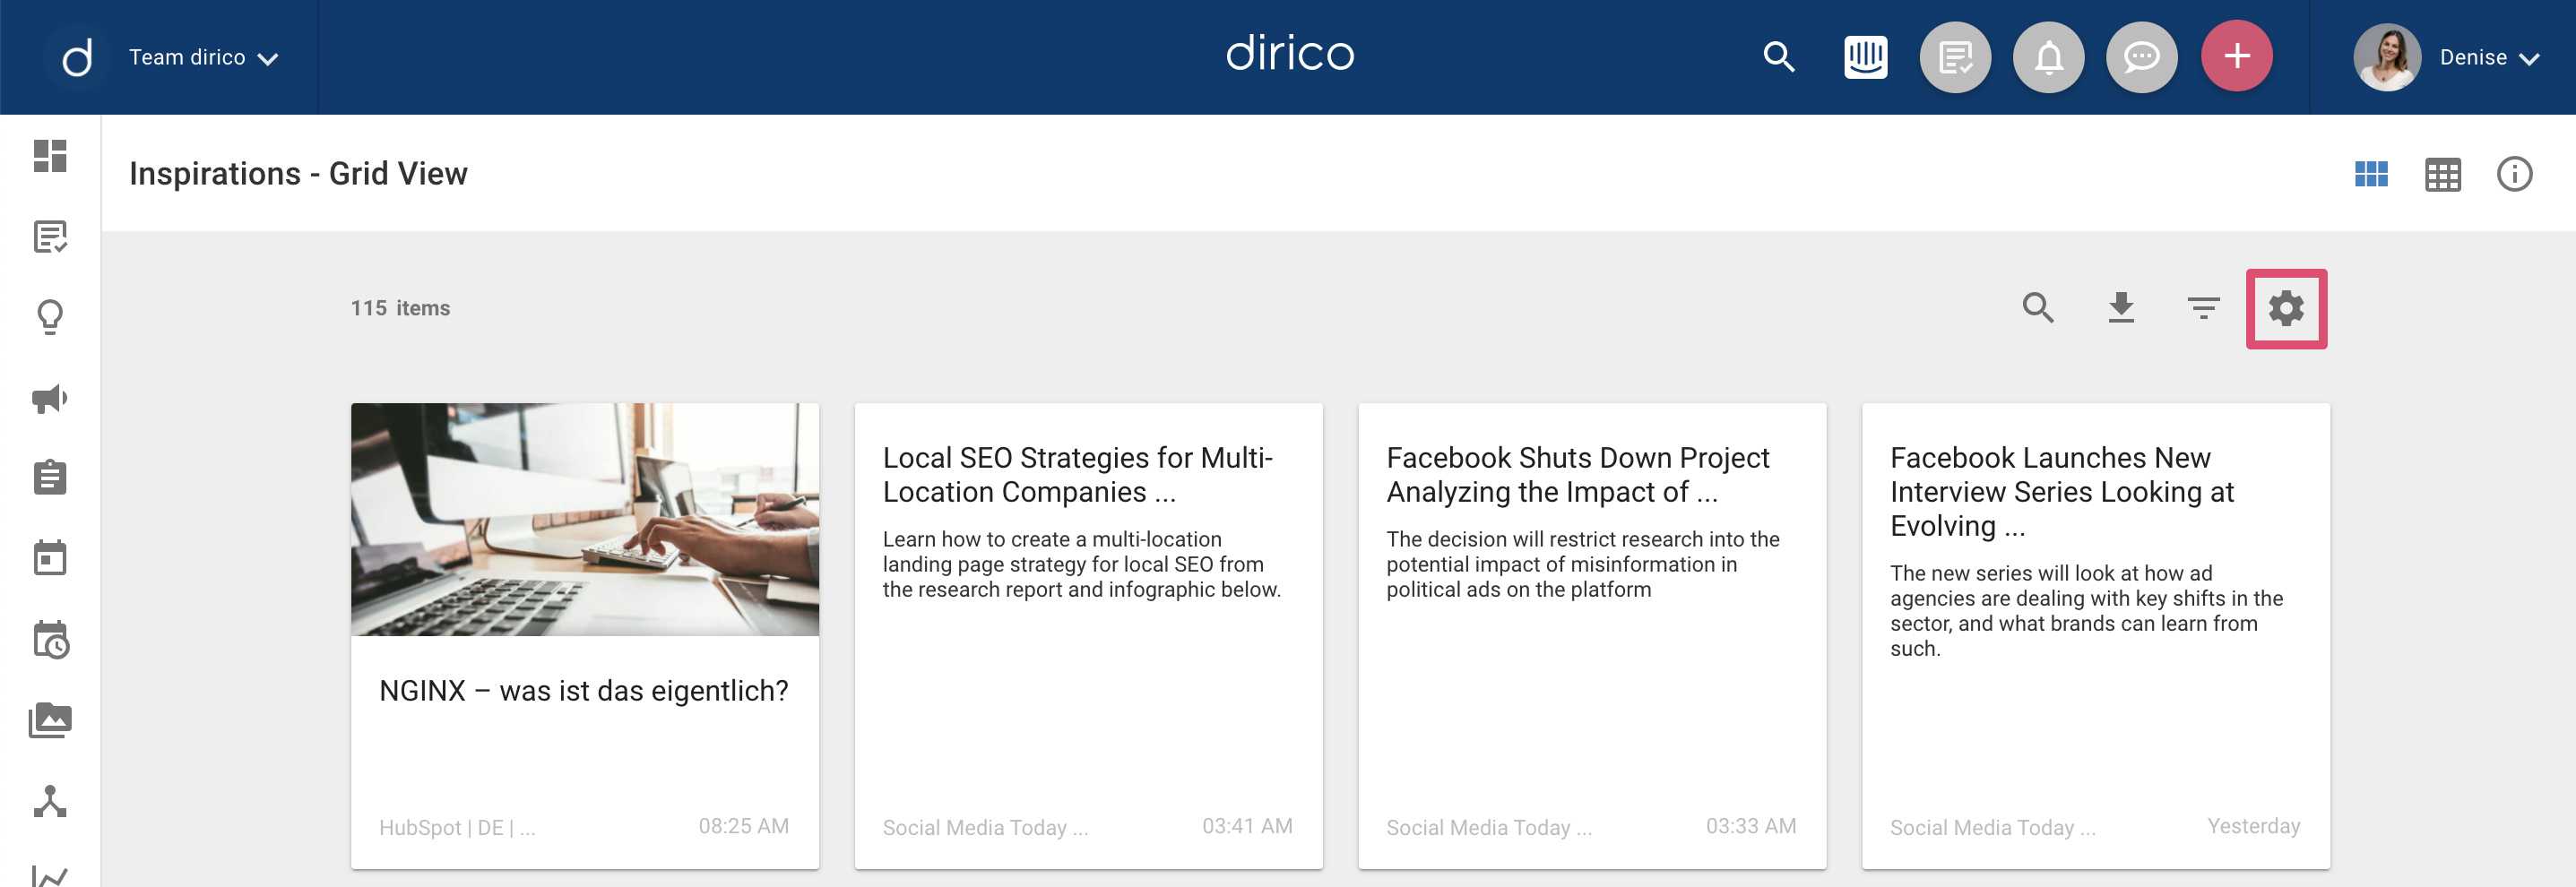Open the tasks checklist icon in header
The height and width of the screenshot is (887, 2576).
click(1955, 57)
